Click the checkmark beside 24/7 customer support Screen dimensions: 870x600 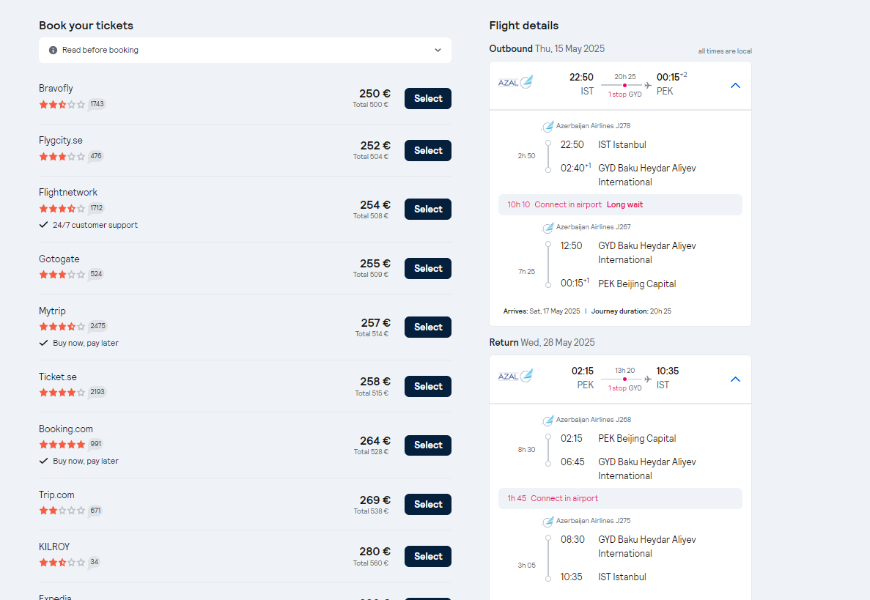(43, 225)
